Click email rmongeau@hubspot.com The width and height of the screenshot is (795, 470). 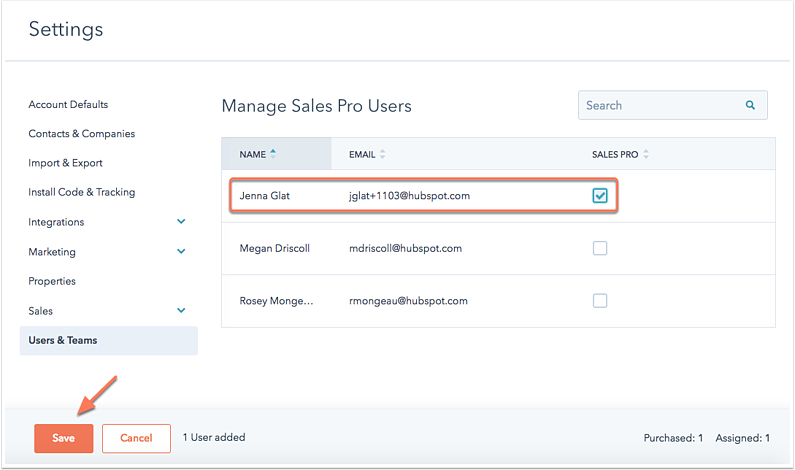(x=408, y=301)
